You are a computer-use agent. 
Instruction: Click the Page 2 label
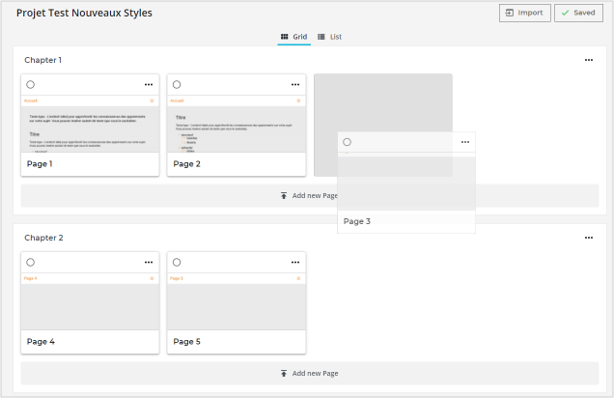pyautogui.click(x=187, y=164)
